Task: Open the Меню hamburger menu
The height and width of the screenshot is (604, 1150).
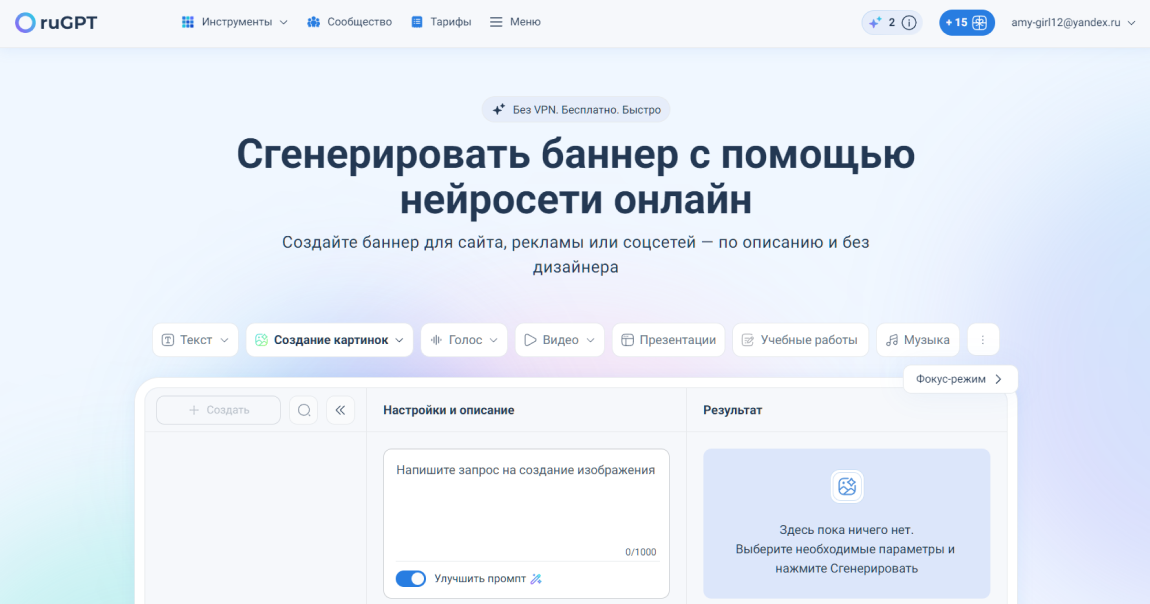Action: point(516,22)
